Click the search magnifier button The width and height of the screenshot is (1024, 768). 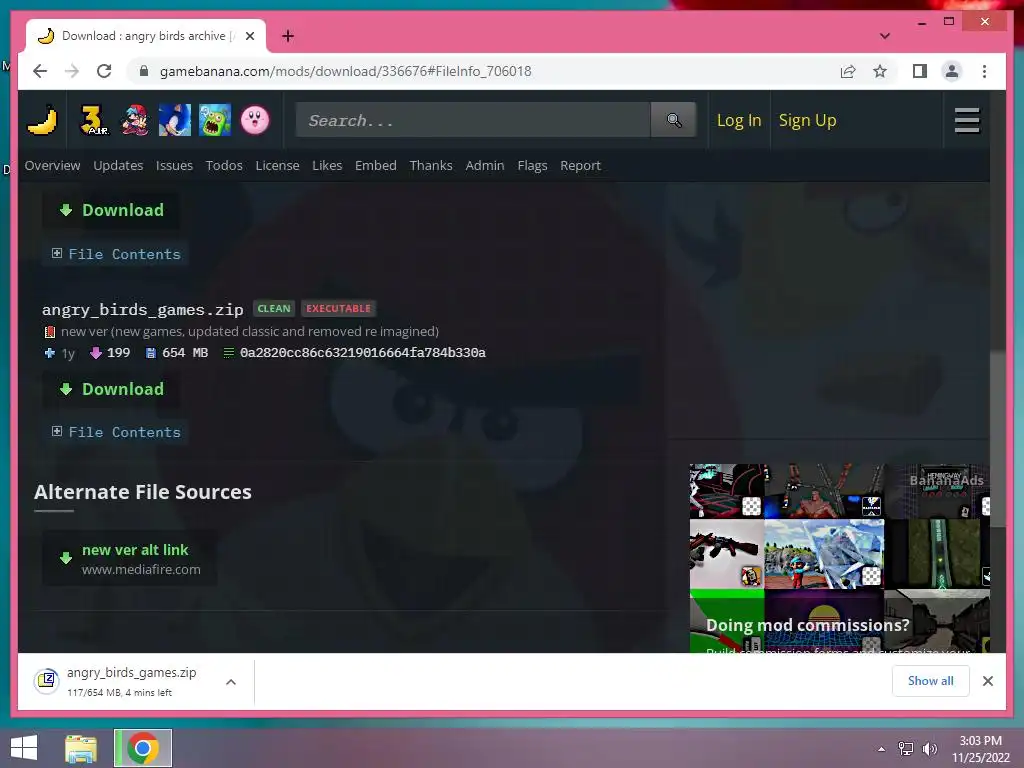(674, 120)
